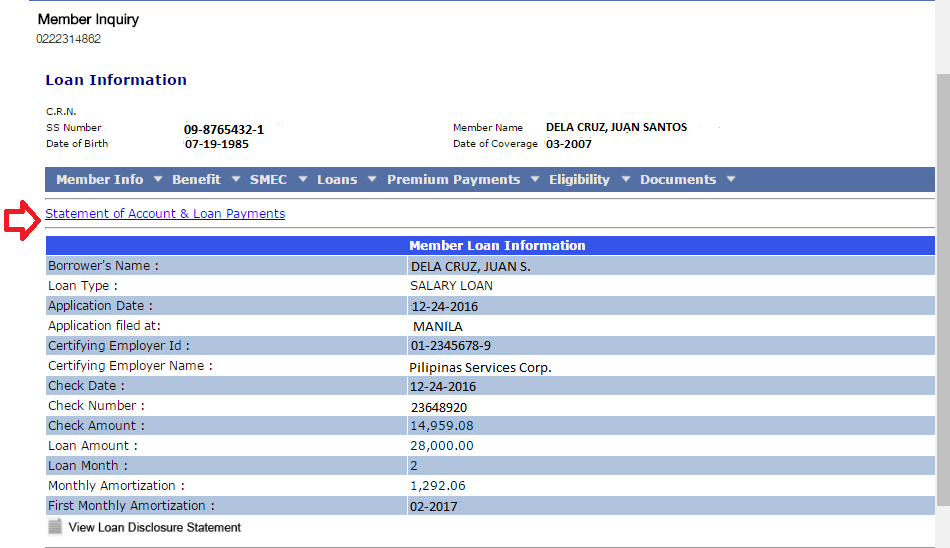Open the Loans menu
950x548 pixels.
337,180
